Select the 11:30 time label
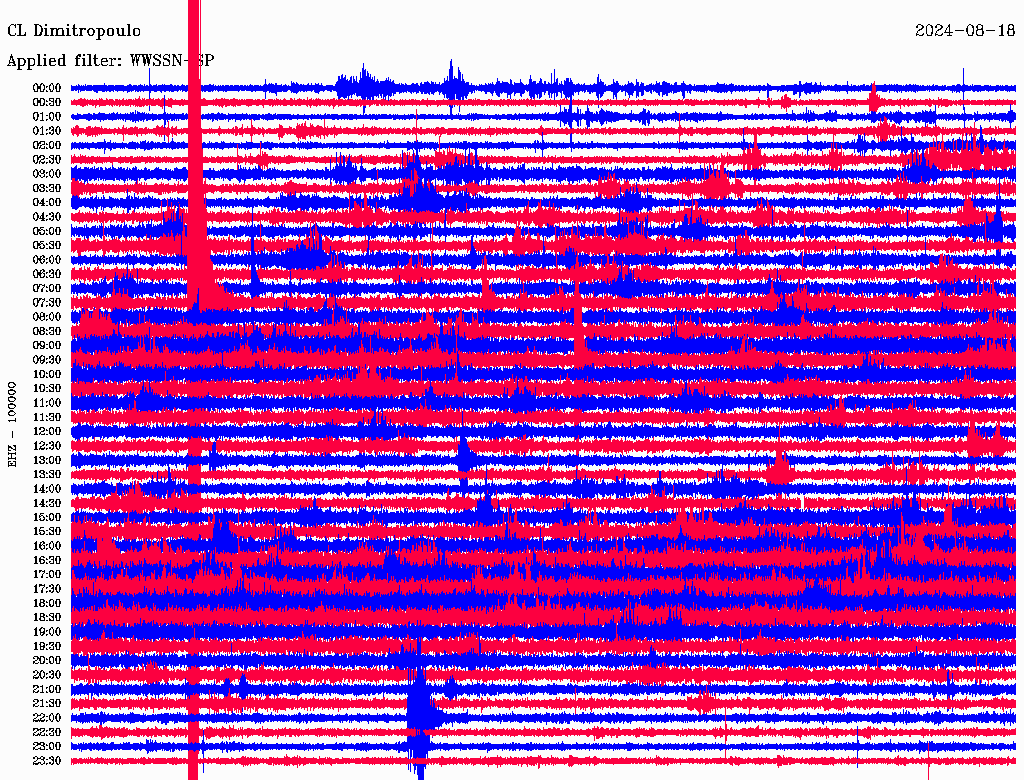 (47, 417)
